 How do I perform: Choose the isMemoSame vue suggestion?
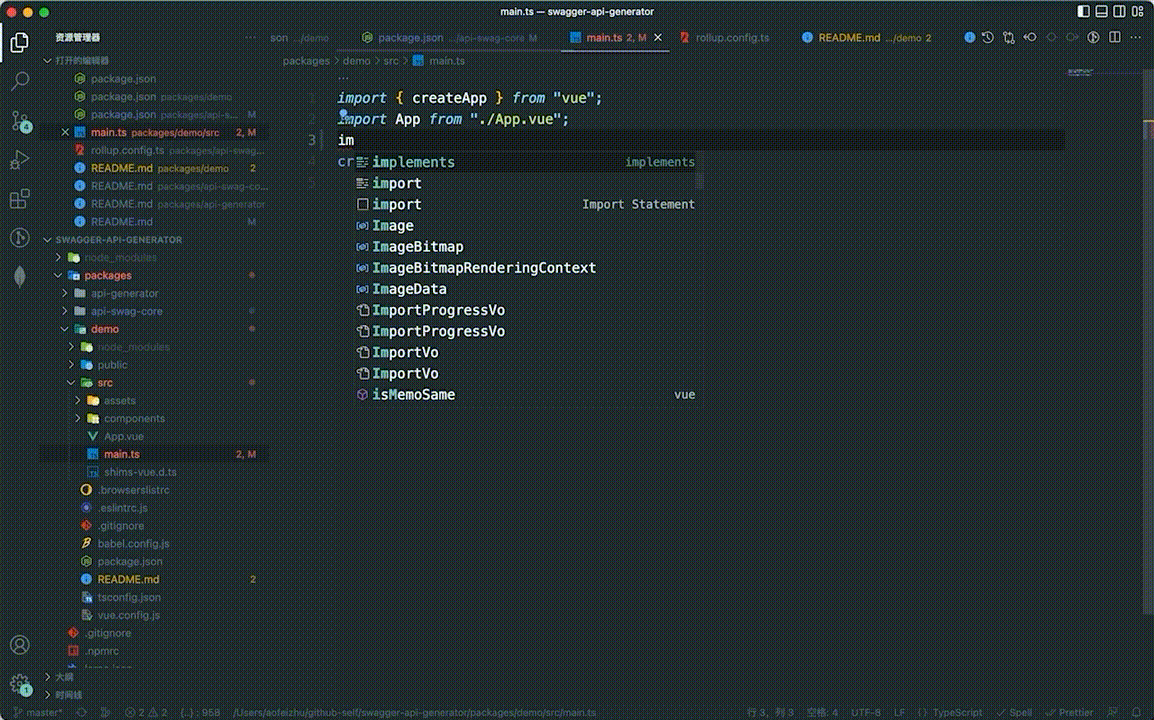click(525, 395)
